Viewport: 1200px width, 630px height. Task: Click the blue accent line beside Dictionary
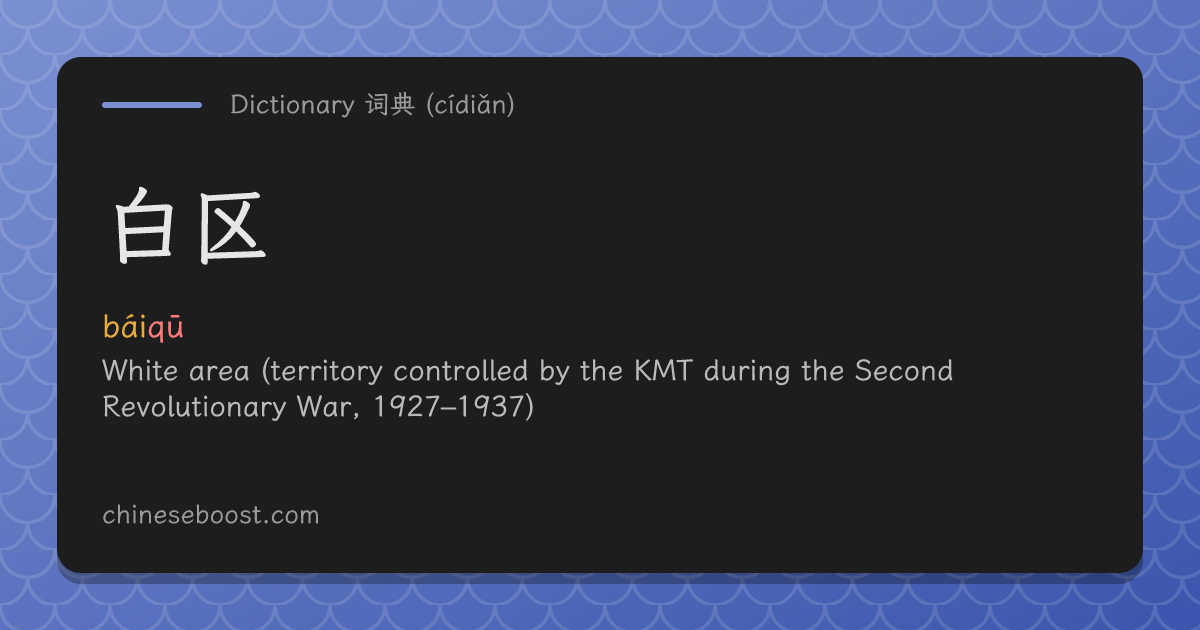pos(152,104)
